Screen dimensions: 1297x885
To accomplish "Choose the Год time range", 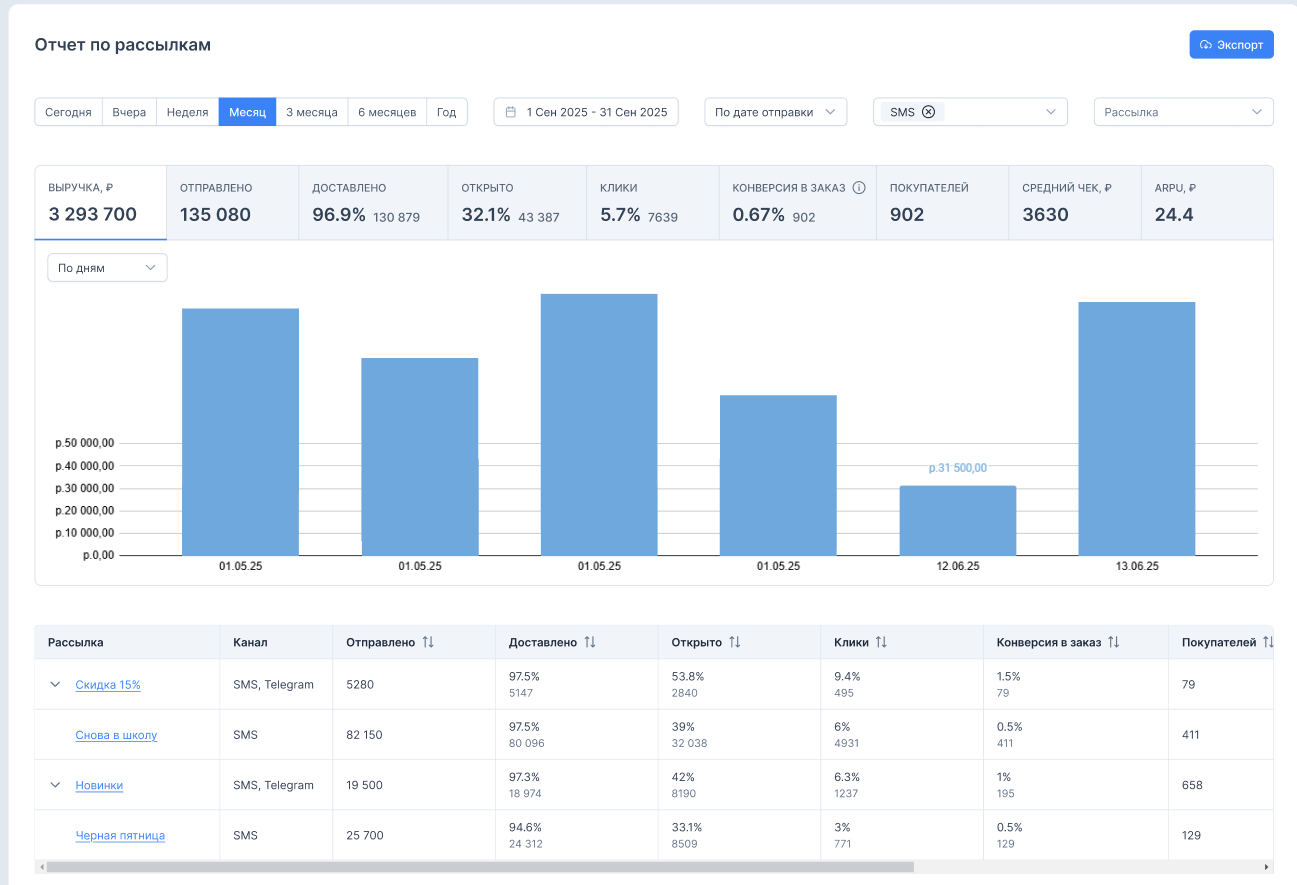I will tap(447, 112).
